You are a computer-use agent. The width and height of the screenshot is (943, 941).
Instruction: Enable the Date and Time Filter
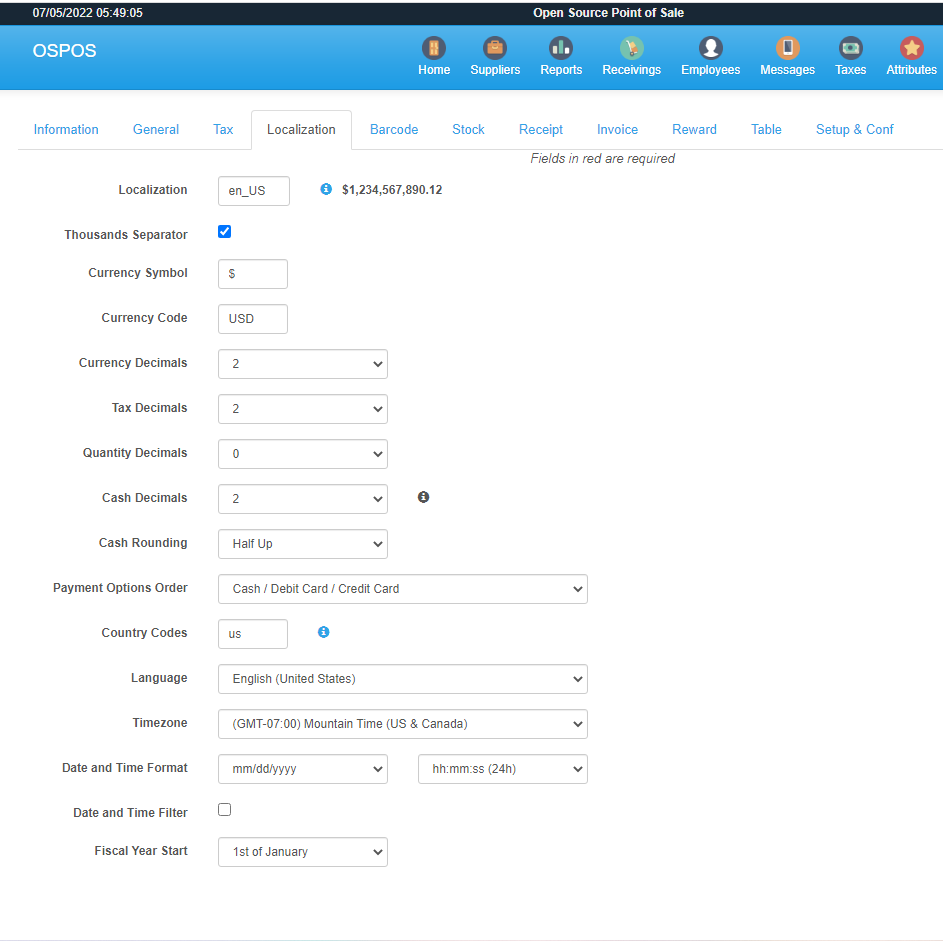224,809
